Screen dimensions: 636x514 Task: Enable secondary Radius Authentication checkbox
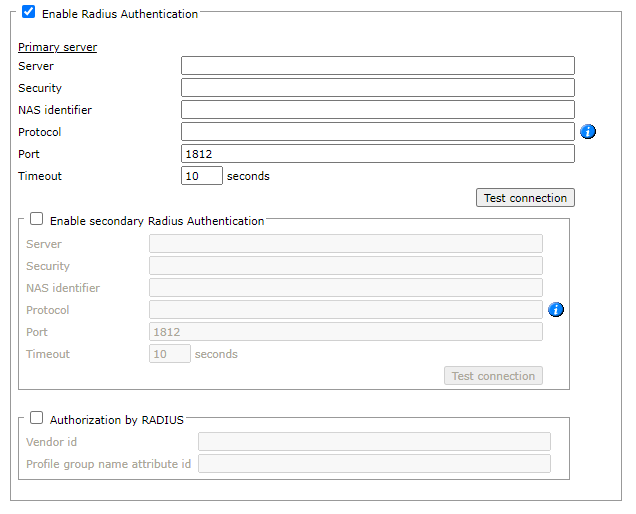tap(37, 219)
